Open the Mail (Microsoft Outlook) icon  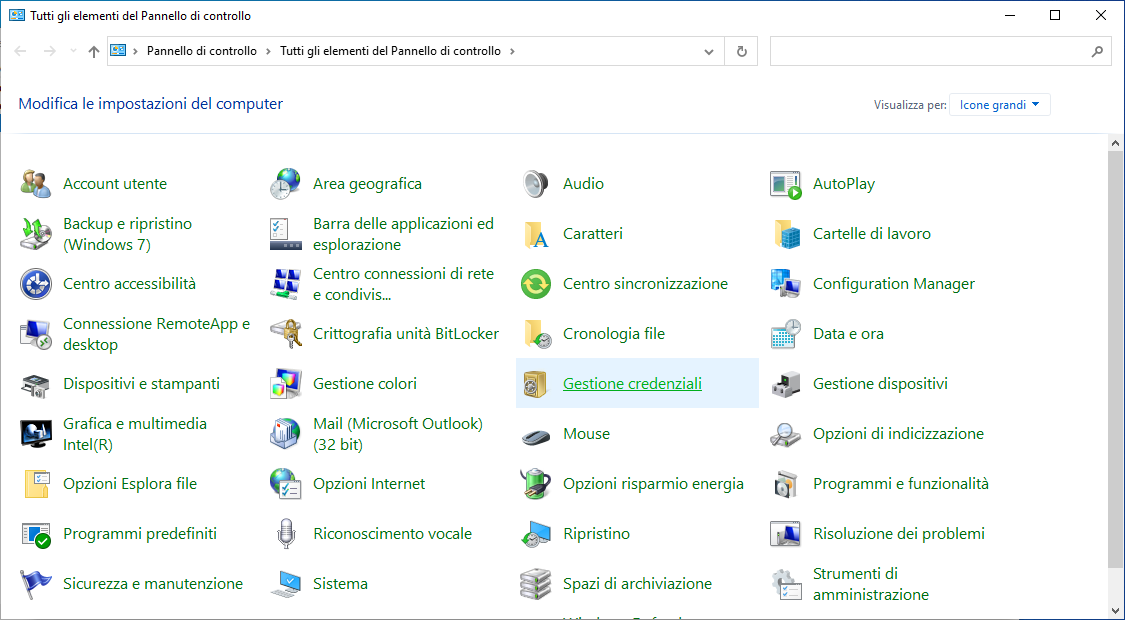click(x=286, y=434)
